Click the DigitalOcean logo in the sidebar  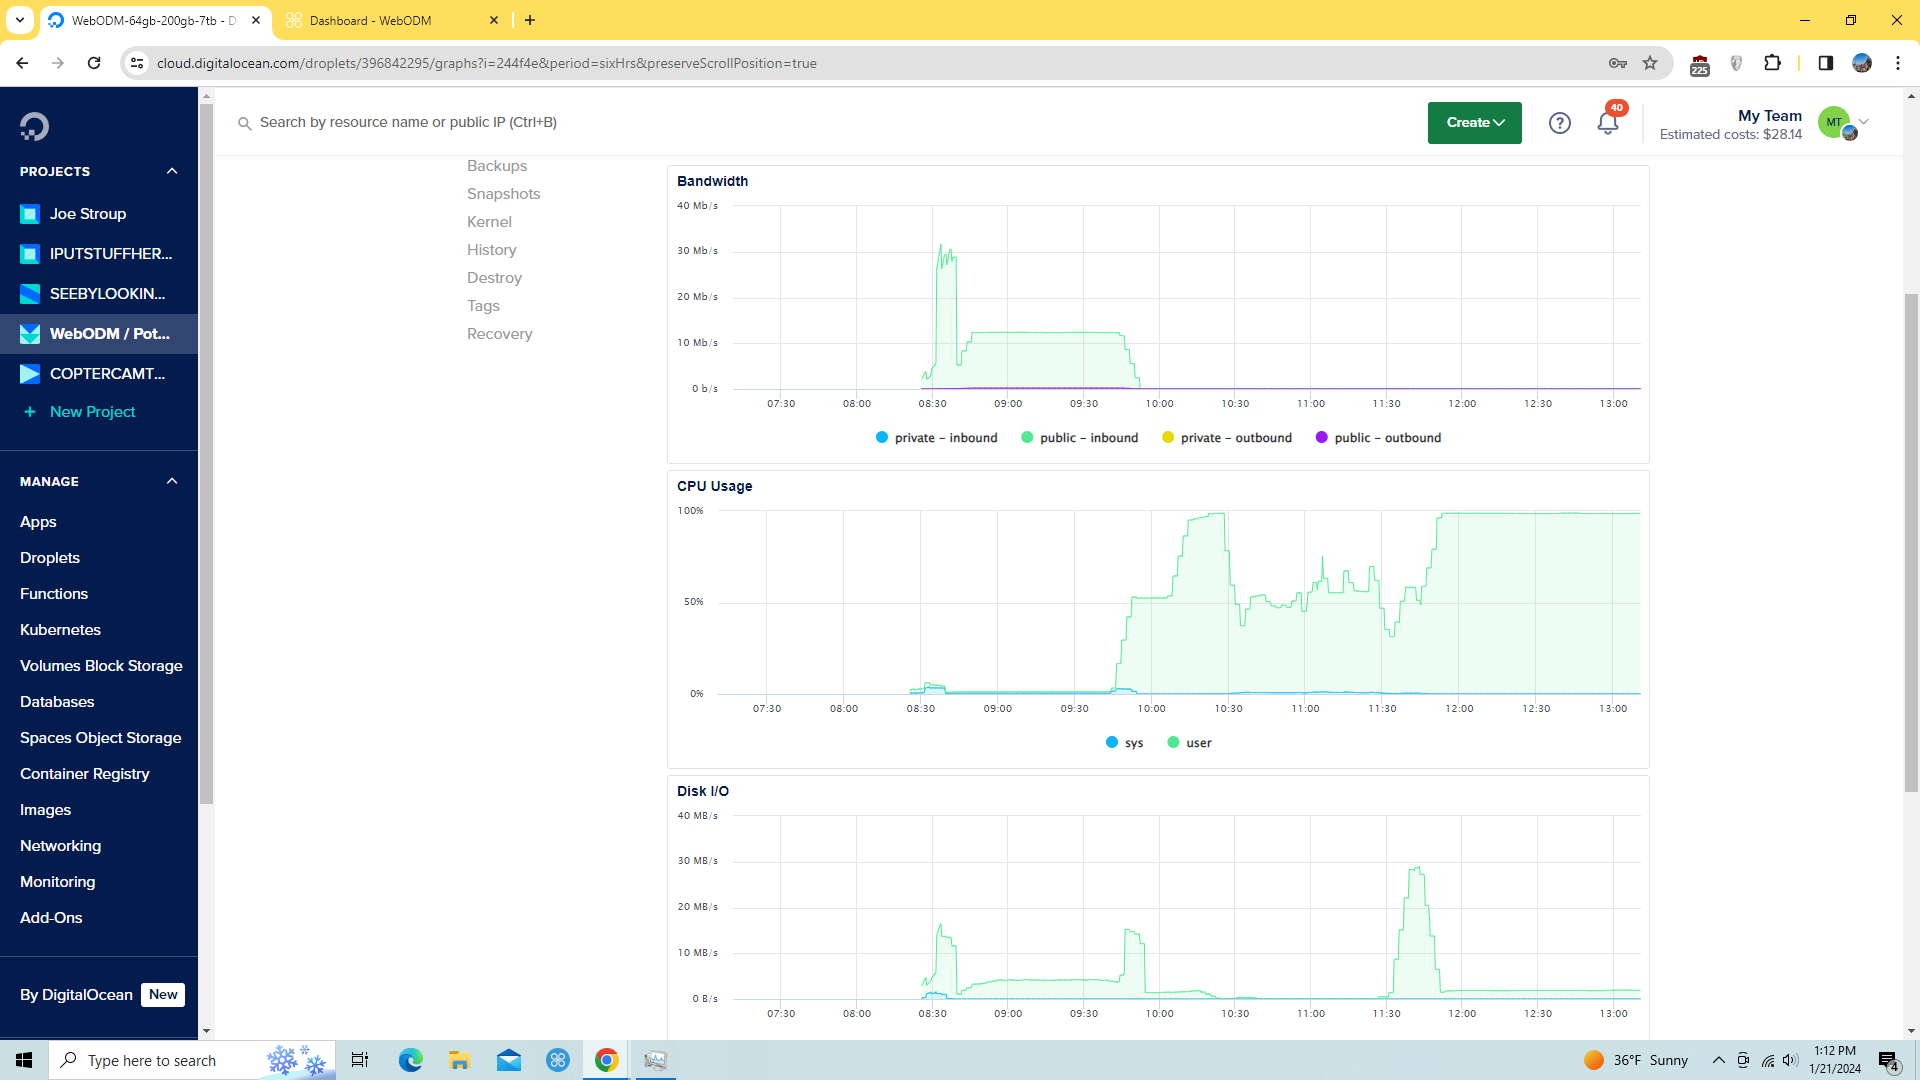[x=34, y=126]
